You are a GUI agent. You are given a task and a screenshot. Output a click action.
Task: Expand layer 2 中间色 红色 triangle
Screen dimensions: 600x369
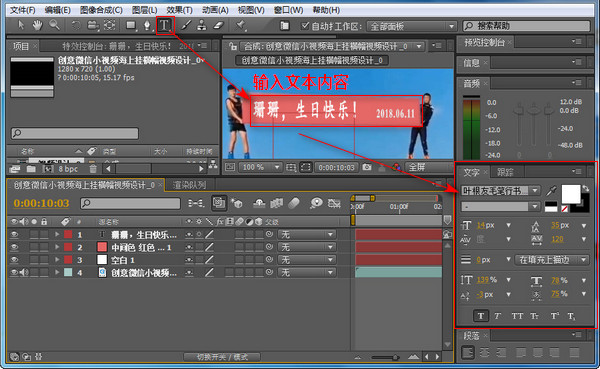pos(57,247)
